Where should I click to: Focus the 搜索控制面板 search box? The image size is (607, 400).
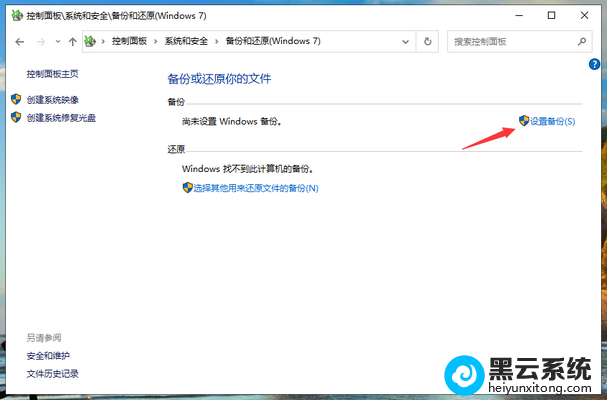tap(508, 42)
